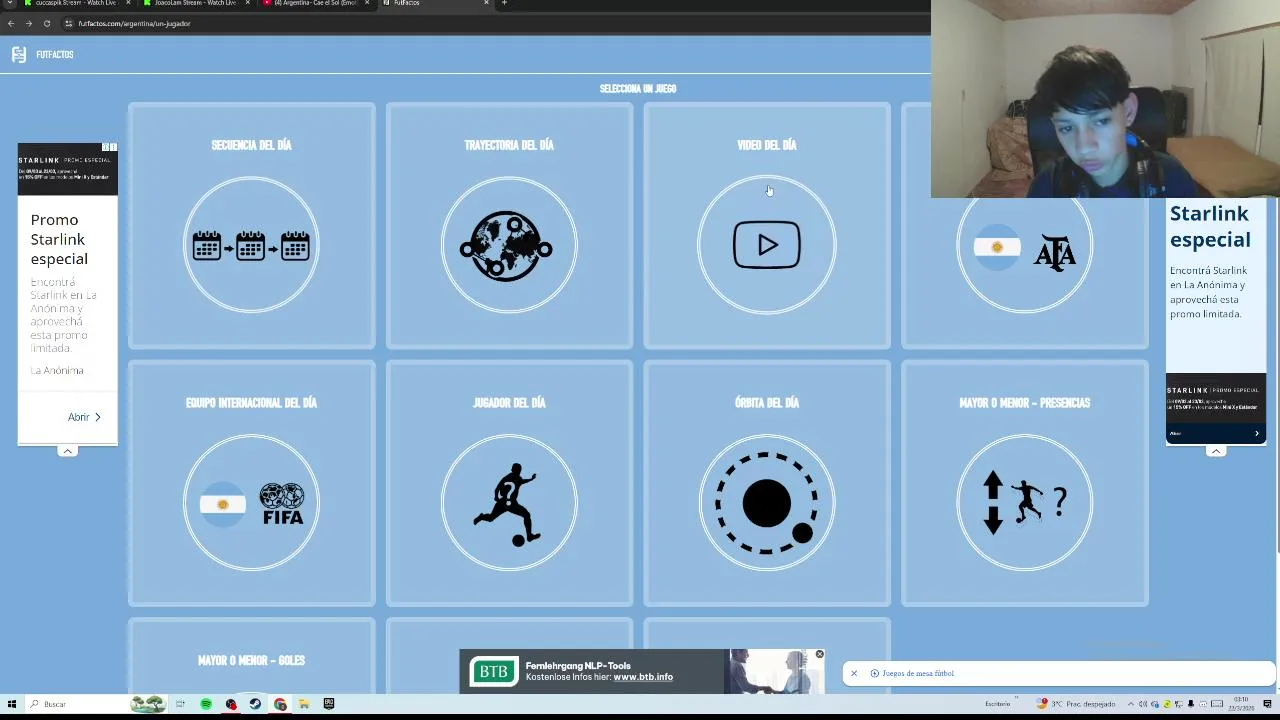Click the ÓRBITA DEL DÍA title
The height and width of the screenshot is (720, 1280).
point(767,403)
